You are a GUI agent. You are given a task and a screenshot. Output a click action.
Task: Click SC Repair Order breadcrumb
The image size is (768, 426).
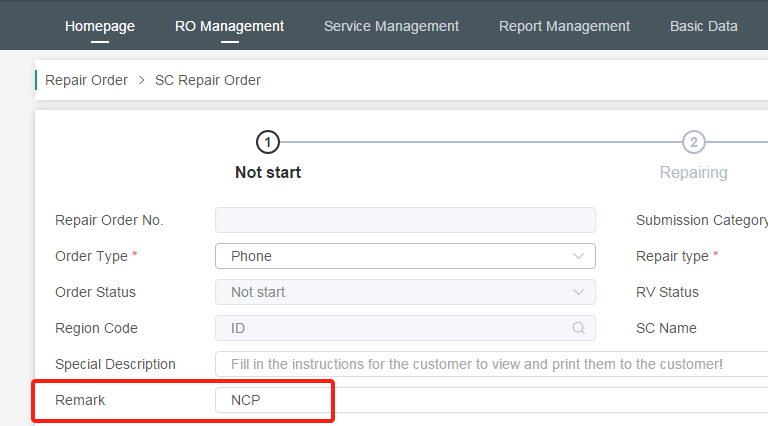(208, 80)
